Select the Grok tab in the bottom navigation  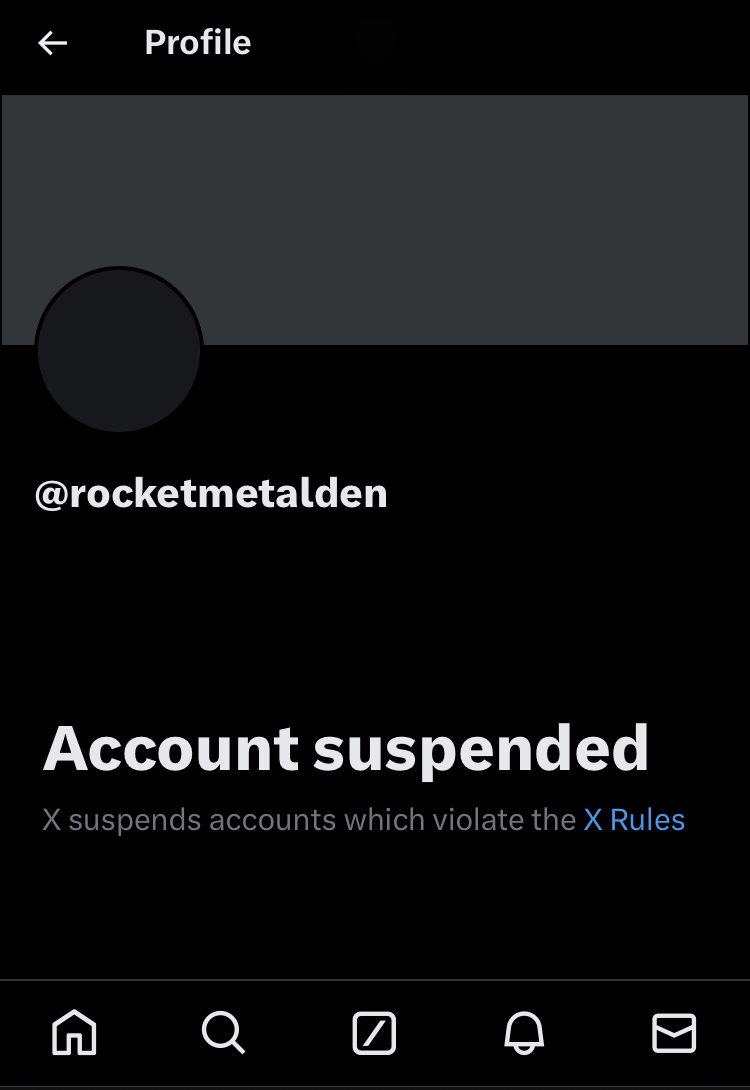pos(374,1033)
